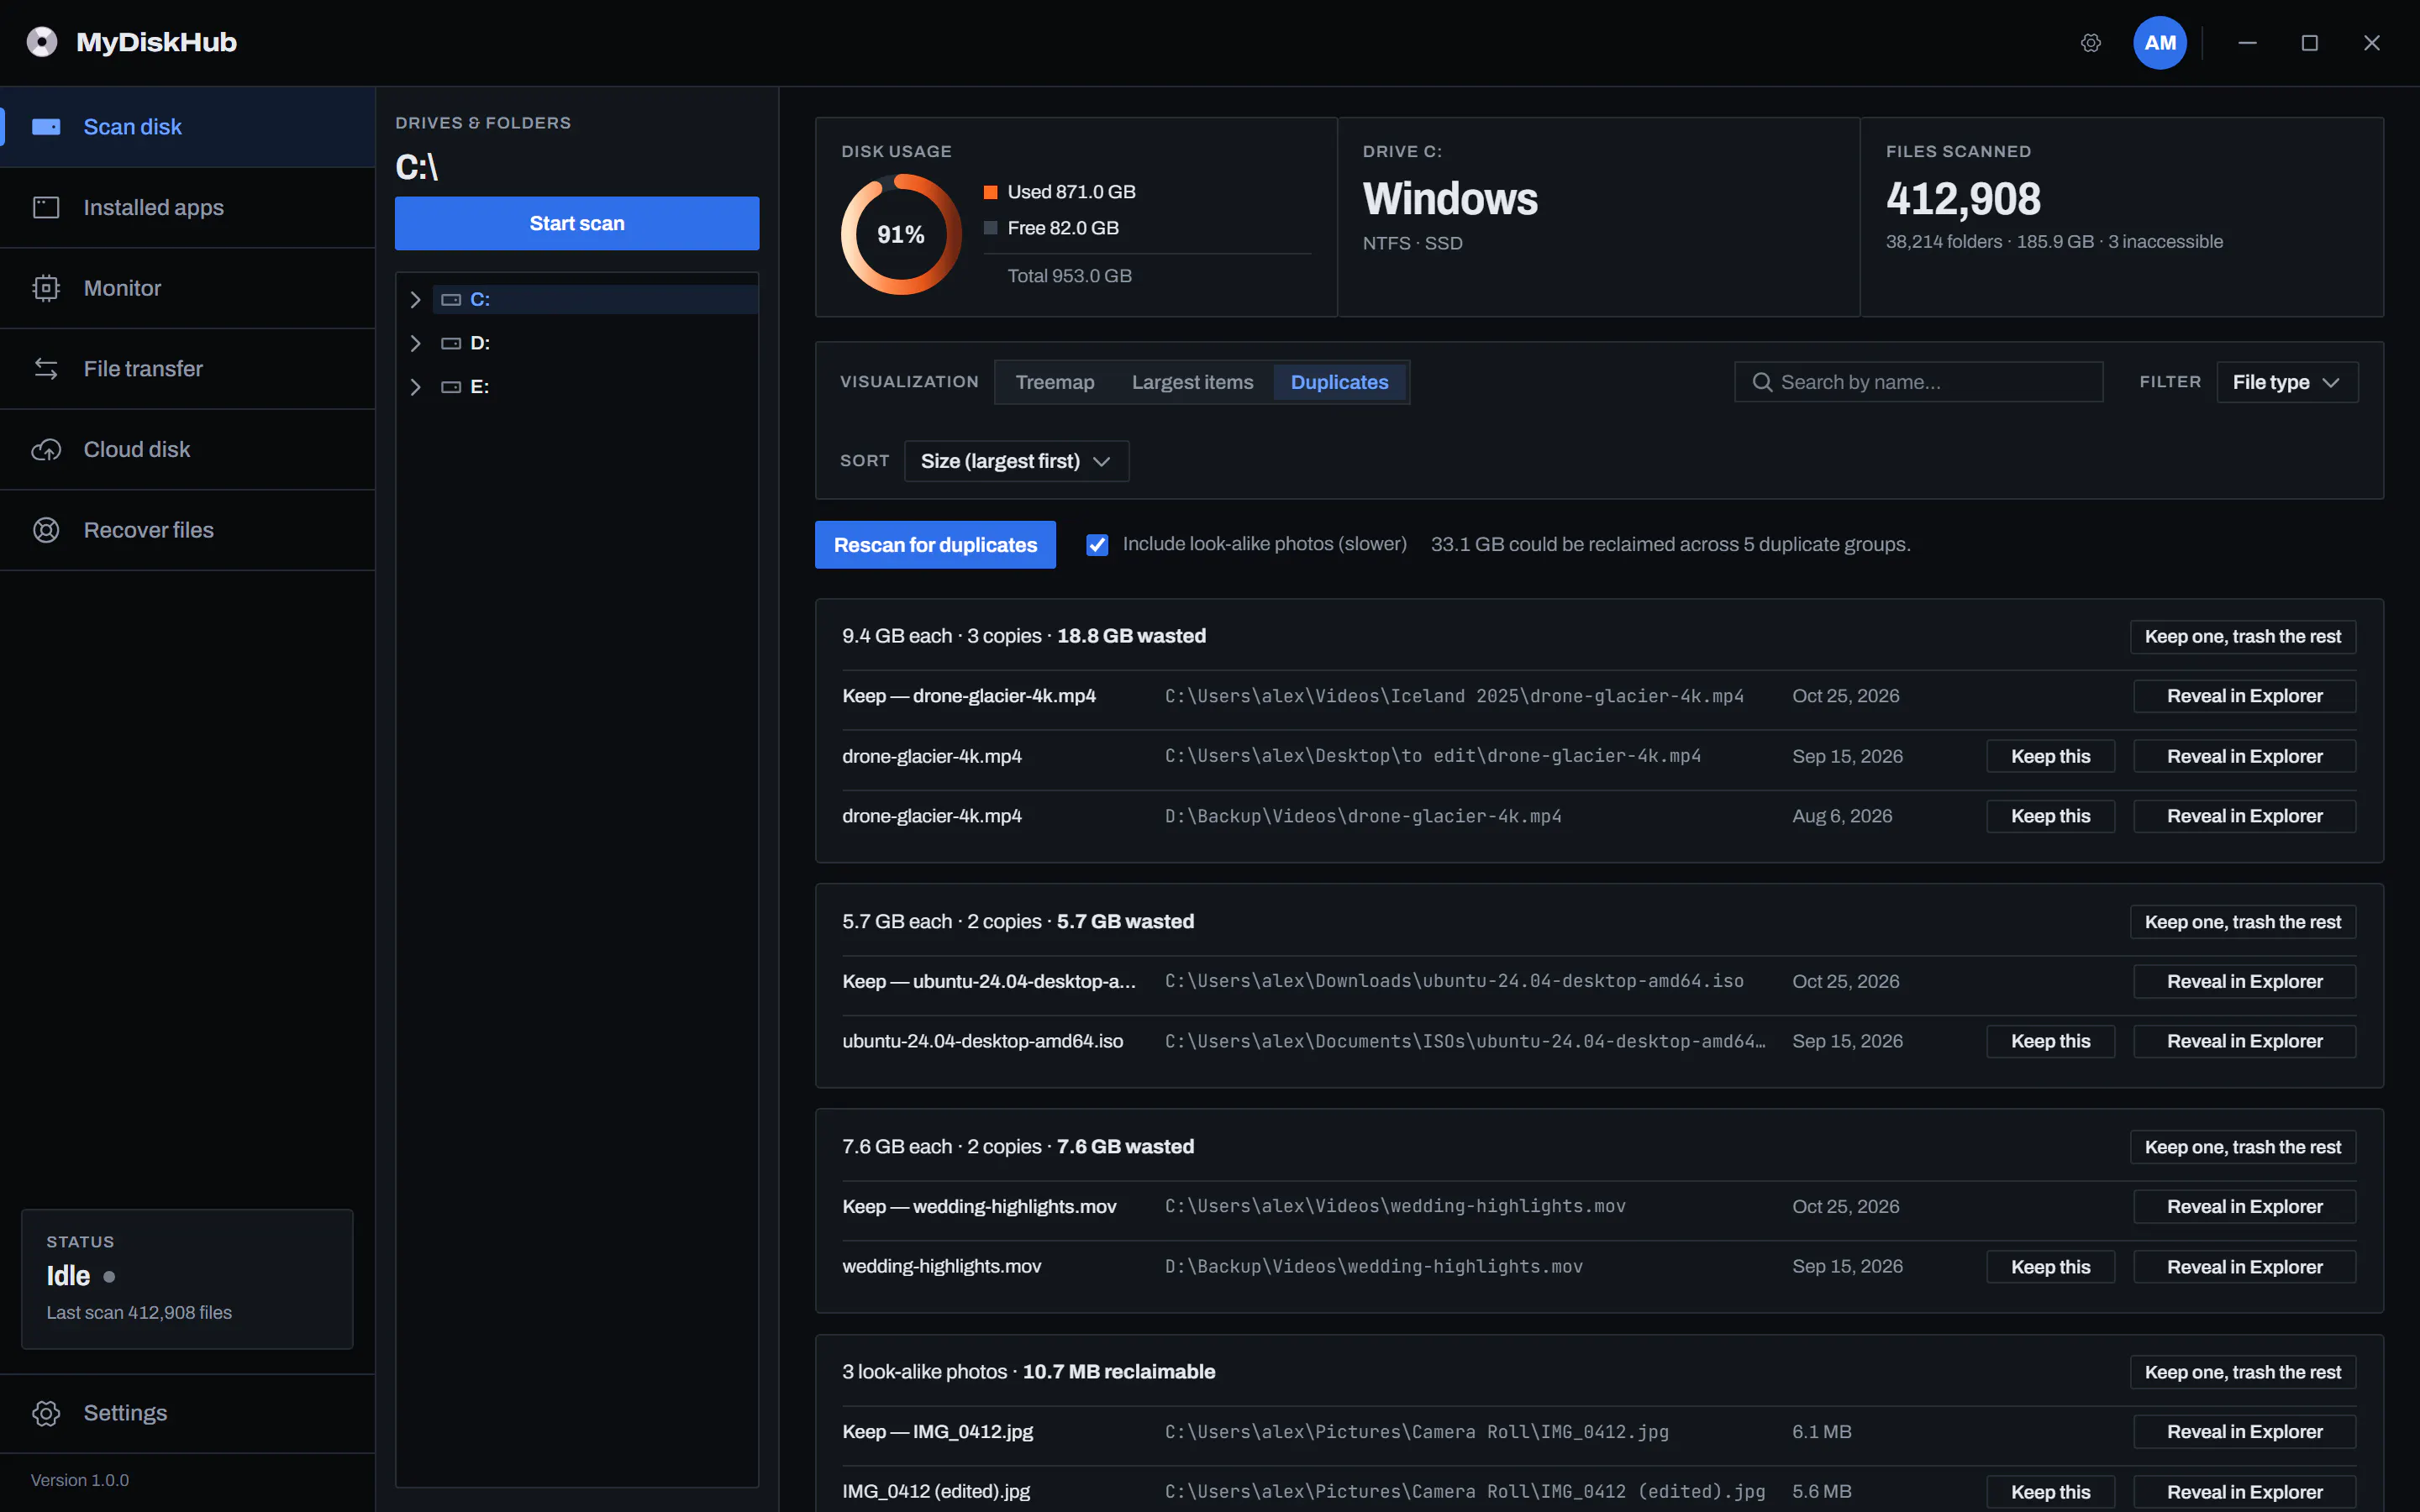Reveal IMG_0412.jpg in Explorer
The image size is (2420, 1512).
[x=2244, y=1432]
